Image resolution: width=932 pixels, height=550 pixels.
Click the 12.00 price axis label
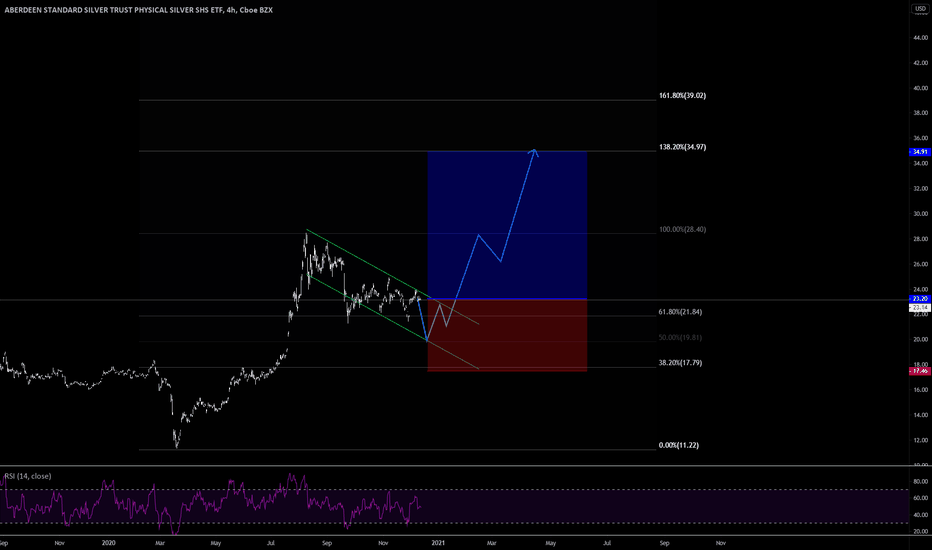921,441
